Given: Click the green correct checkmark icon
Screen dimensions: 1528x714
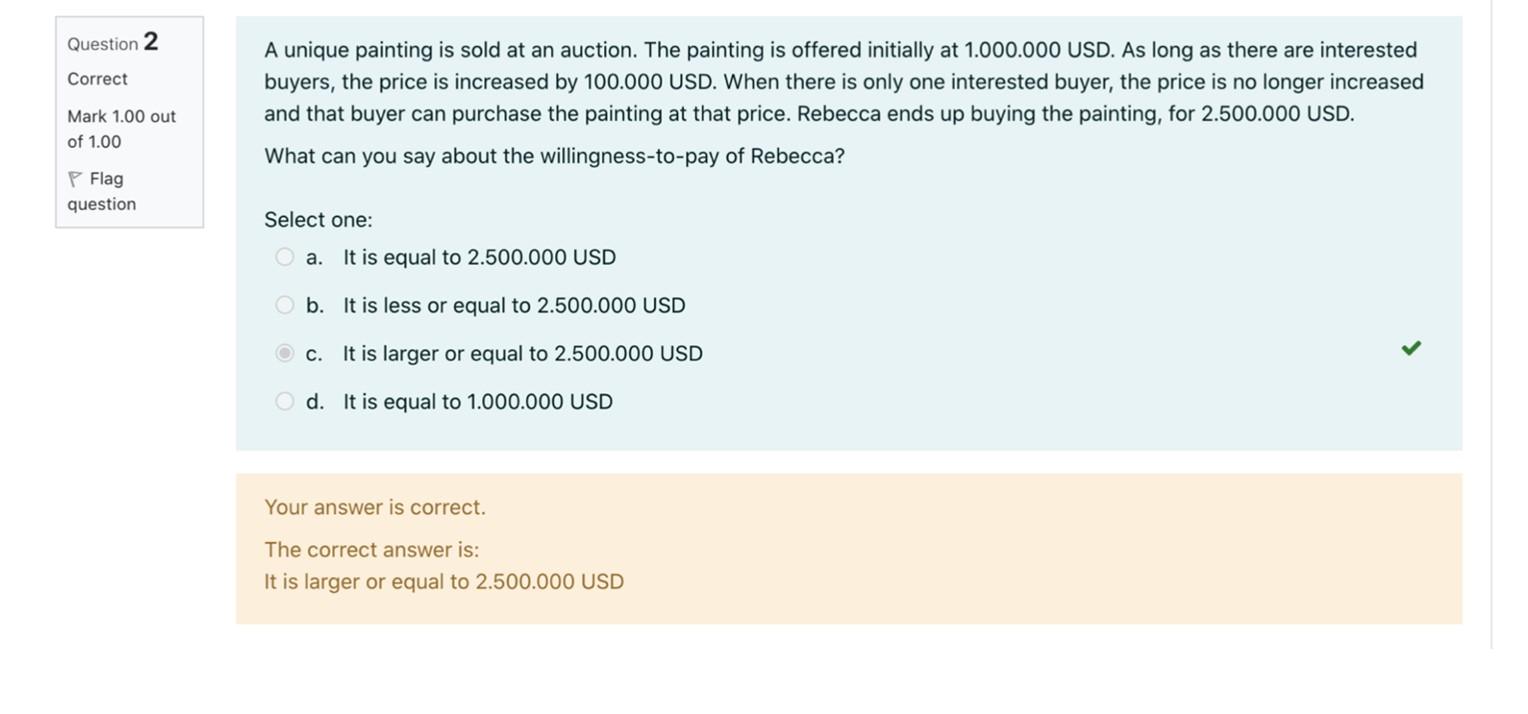Looking at the screenshot, I should 1411,348.
